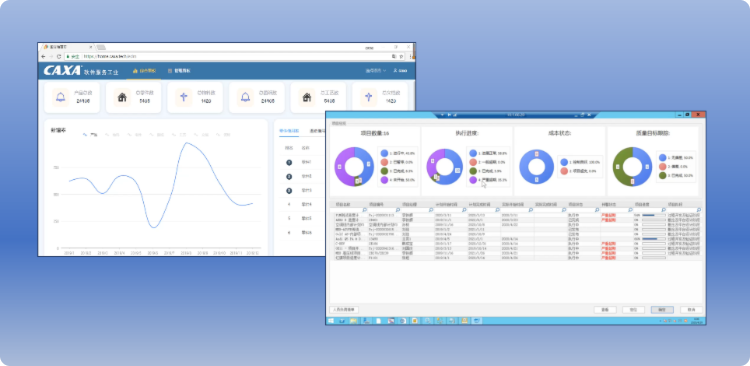
Task: Click the bottom-left button in the project dialog
Action: [x=344, y=310]
